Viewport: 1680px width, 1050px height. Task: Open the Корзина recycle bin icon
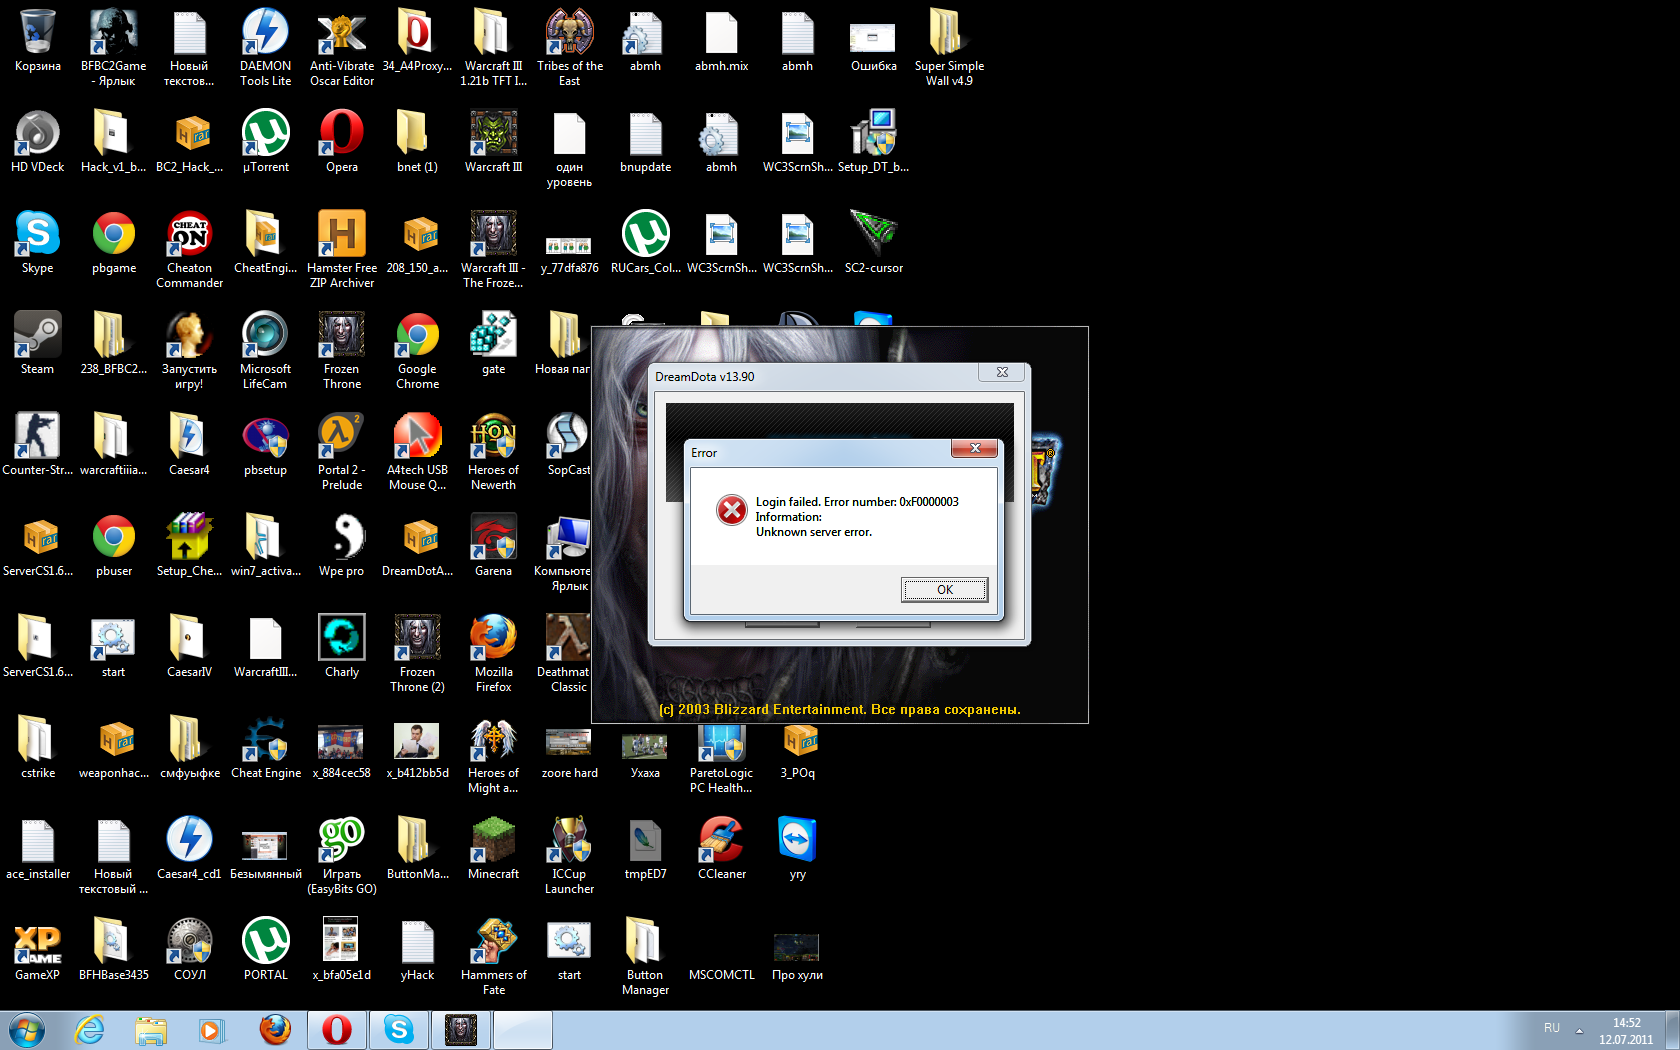(x=38, y=42)
